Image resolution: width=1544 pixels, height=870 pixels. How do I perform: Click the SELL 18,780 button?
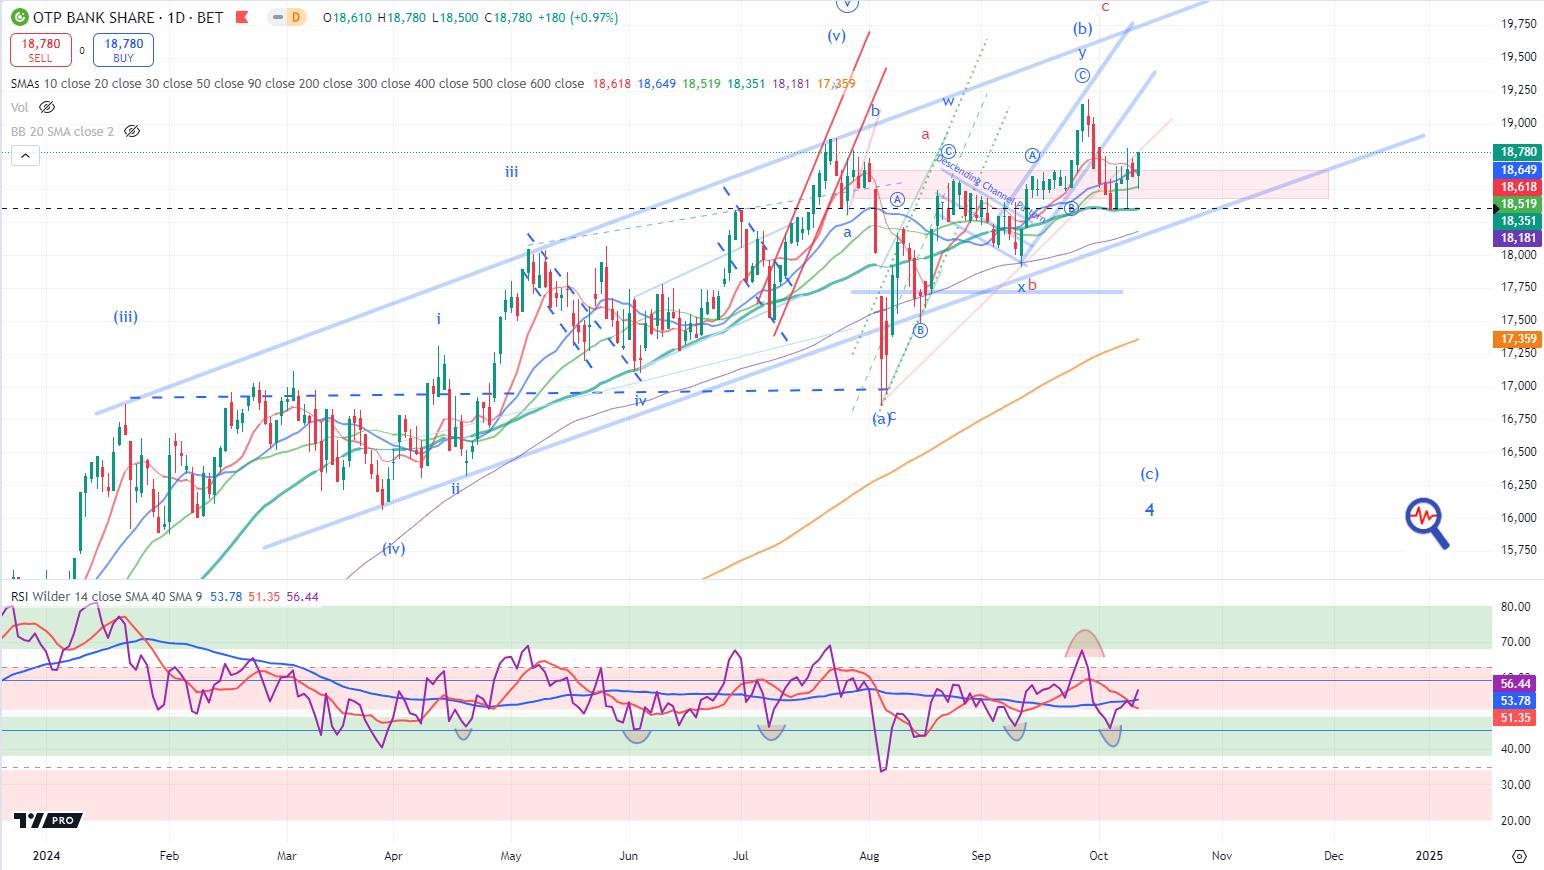[41, 50]
